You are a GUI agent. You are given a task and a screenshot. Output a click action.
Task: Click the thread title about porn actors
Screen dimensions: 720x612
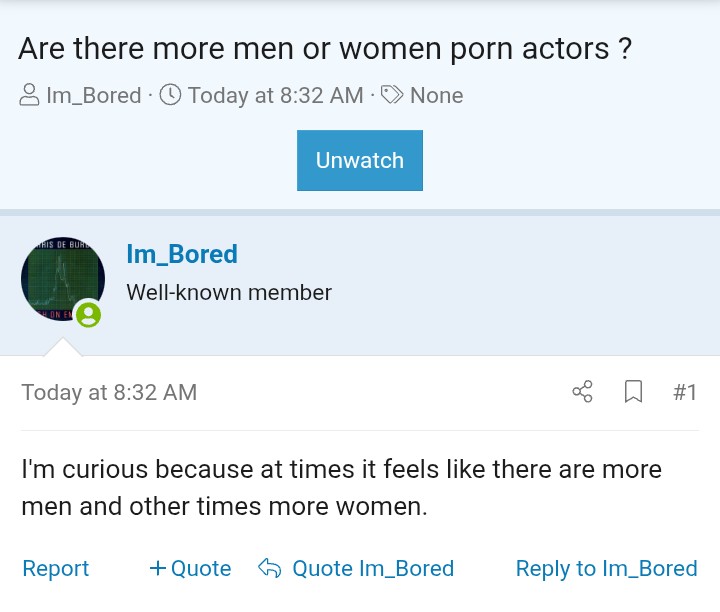pos(325,48)
